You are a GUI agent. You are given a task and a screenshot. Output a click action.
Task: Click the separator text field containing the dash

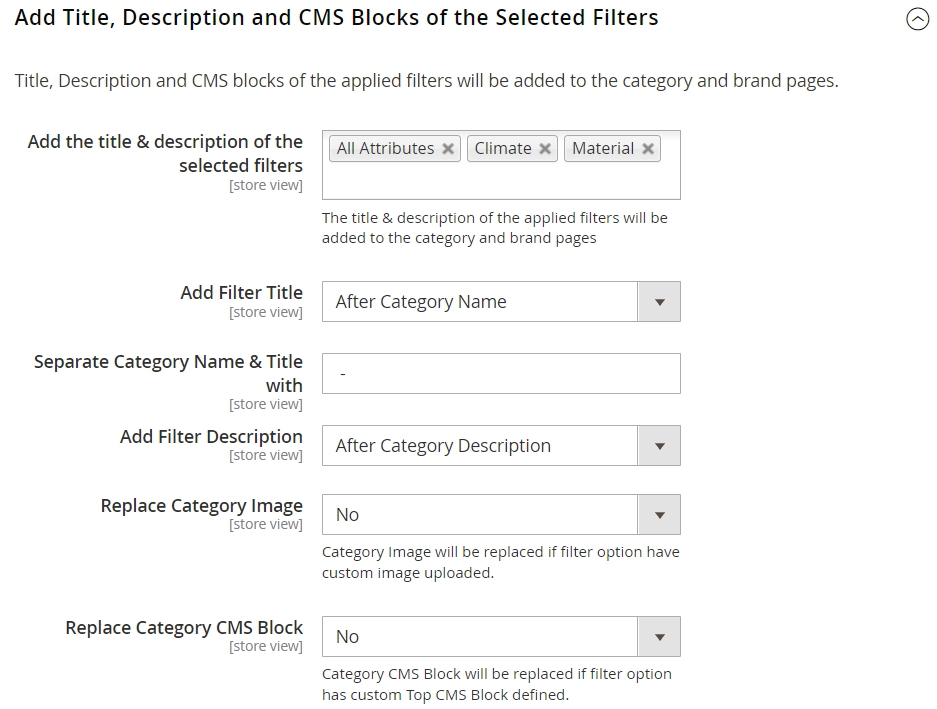coord(501,374)
